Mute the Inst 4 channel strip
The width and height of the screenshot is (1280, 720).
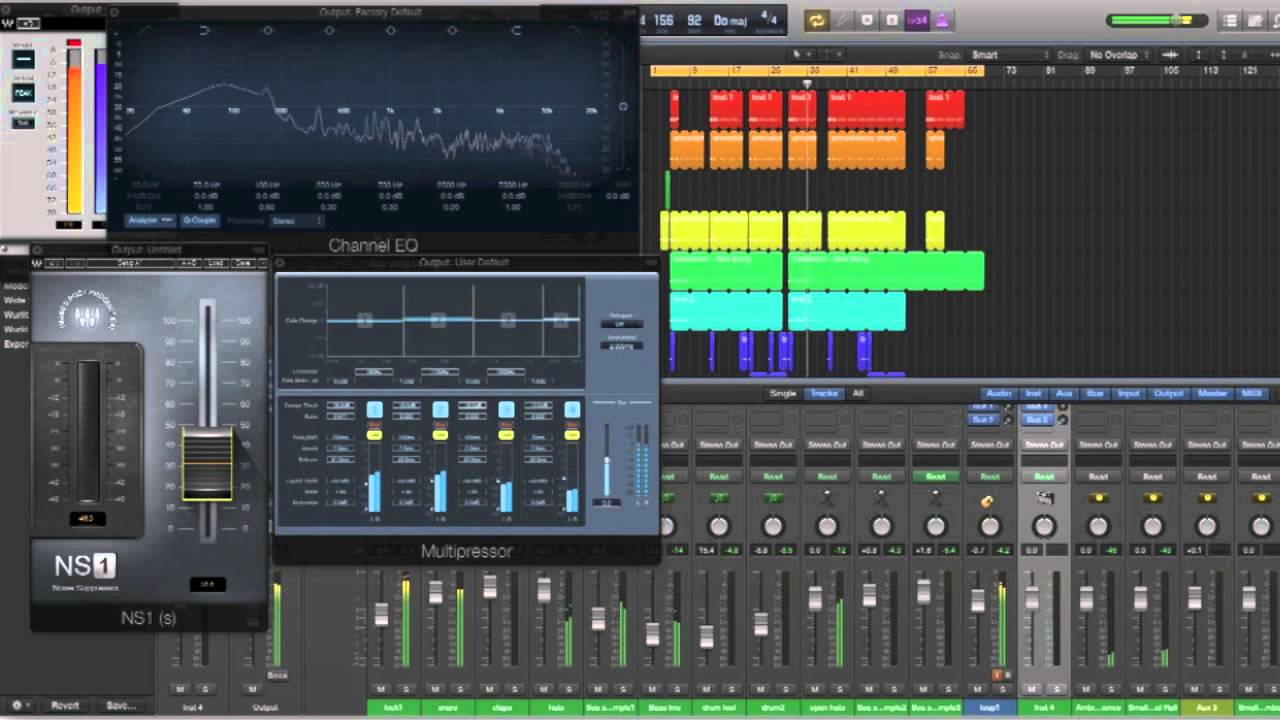point(1031,689)
